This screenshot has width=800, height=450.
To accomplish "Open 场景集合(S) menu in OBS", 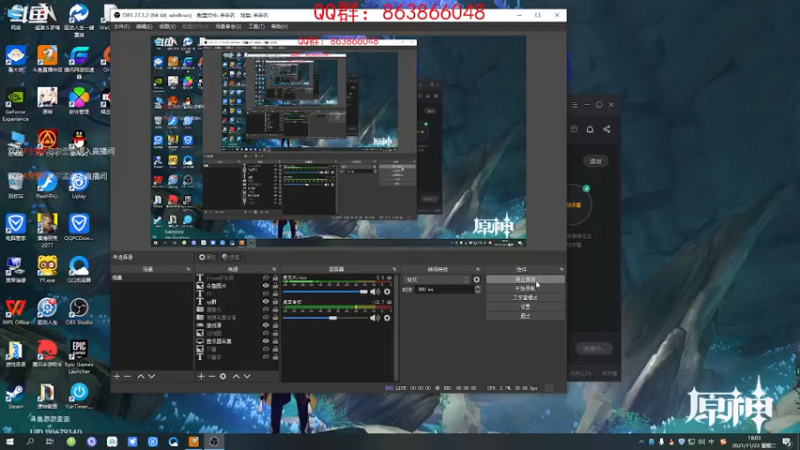I will coord(228,27).
